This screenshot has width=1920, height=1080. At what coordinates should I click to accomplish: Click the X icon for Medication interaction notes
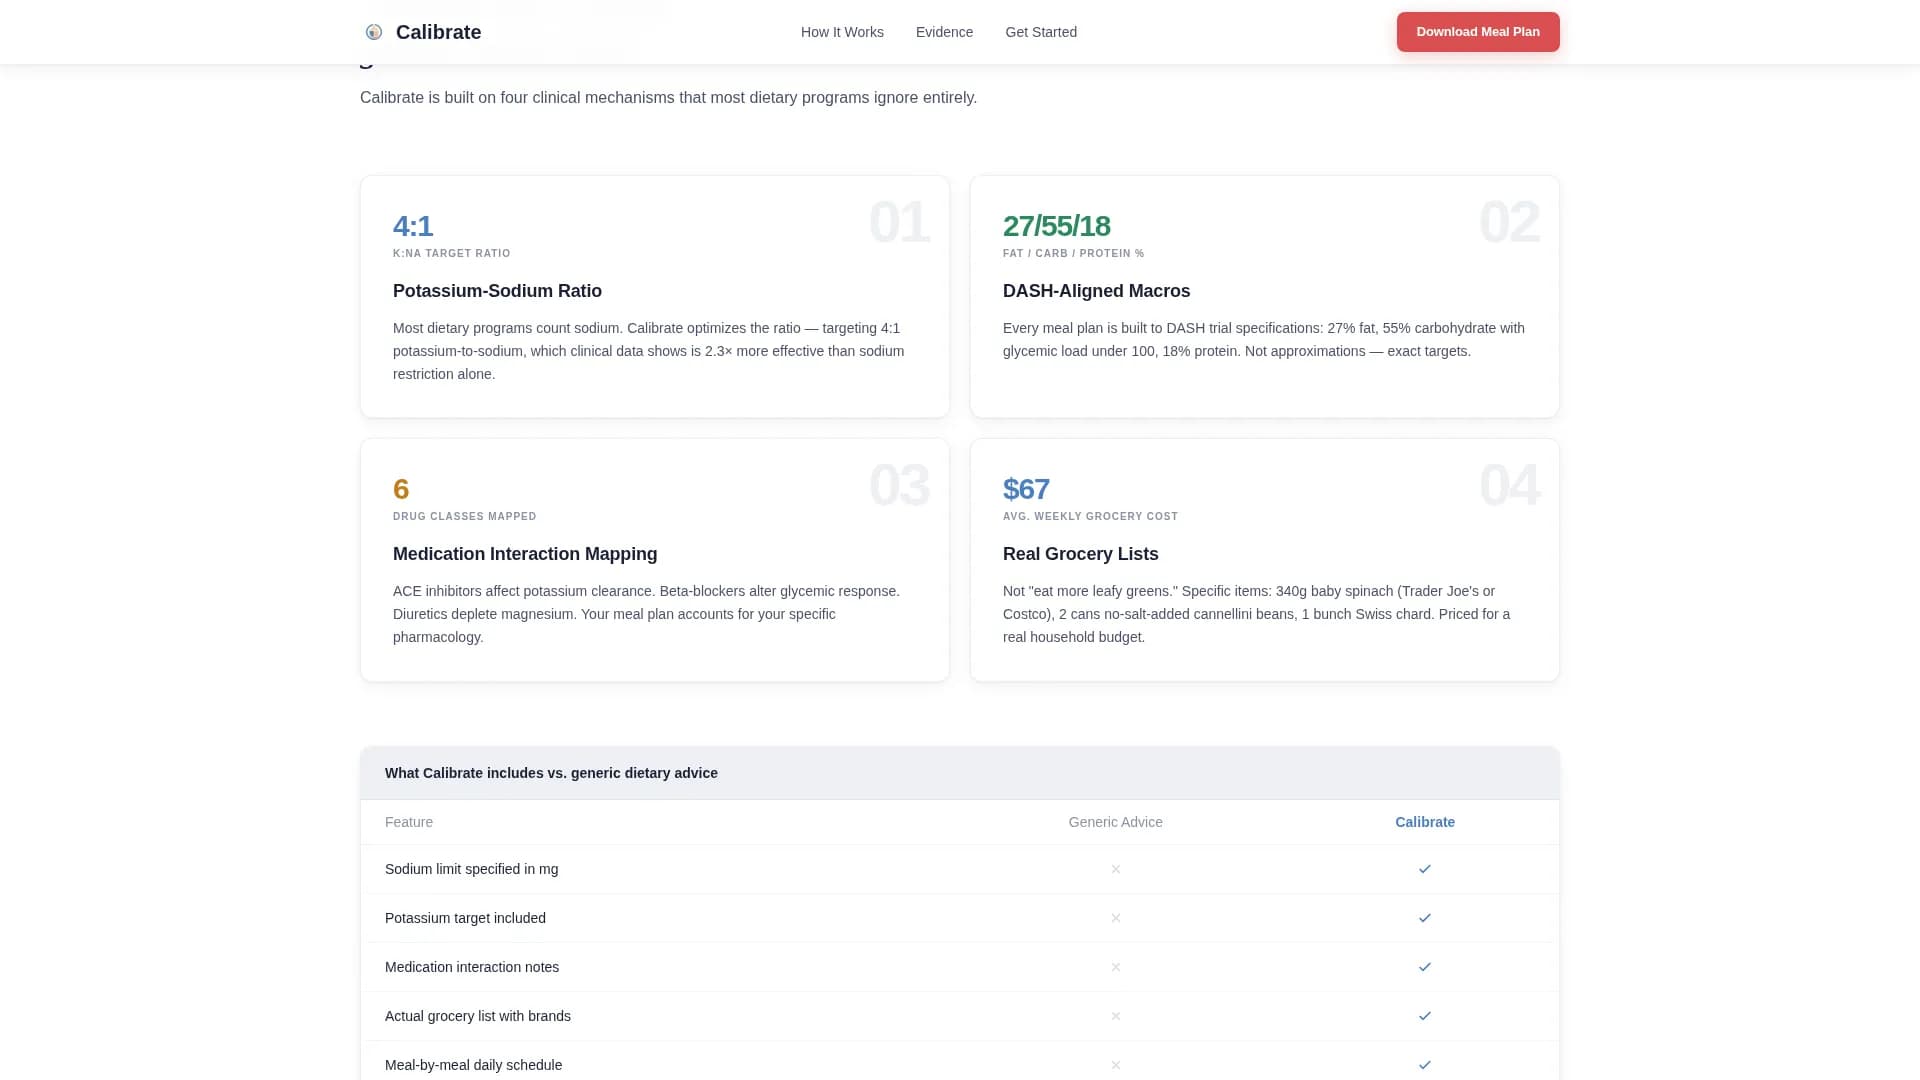1116,967
